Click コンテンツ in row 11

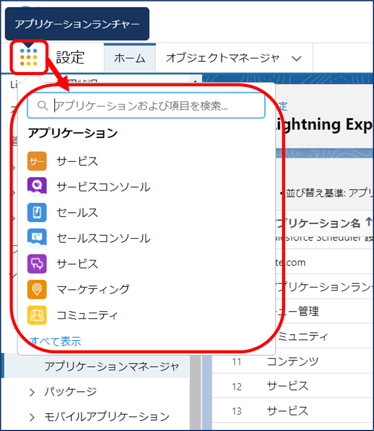coord(293,361)
